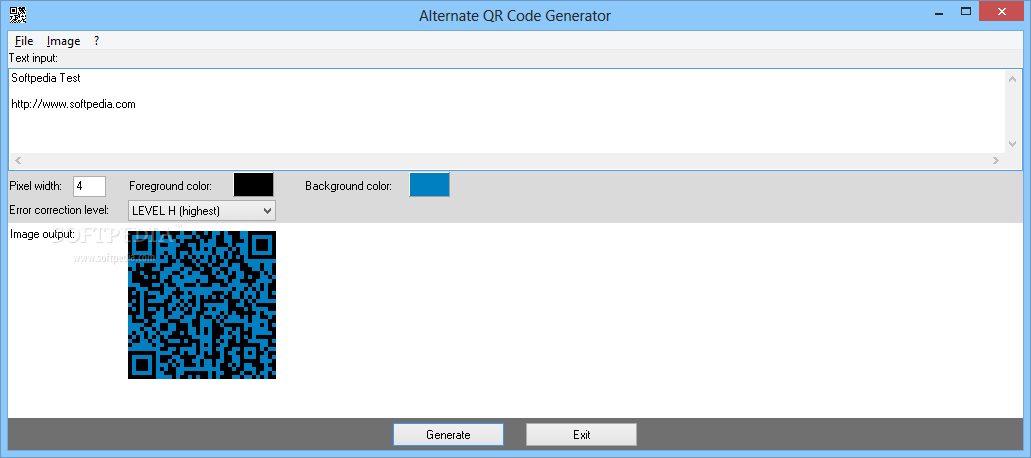Click the text area scroll up arrow
Image resolution: width=1031 pixels, height=458 pixels.
[1012, 79]
